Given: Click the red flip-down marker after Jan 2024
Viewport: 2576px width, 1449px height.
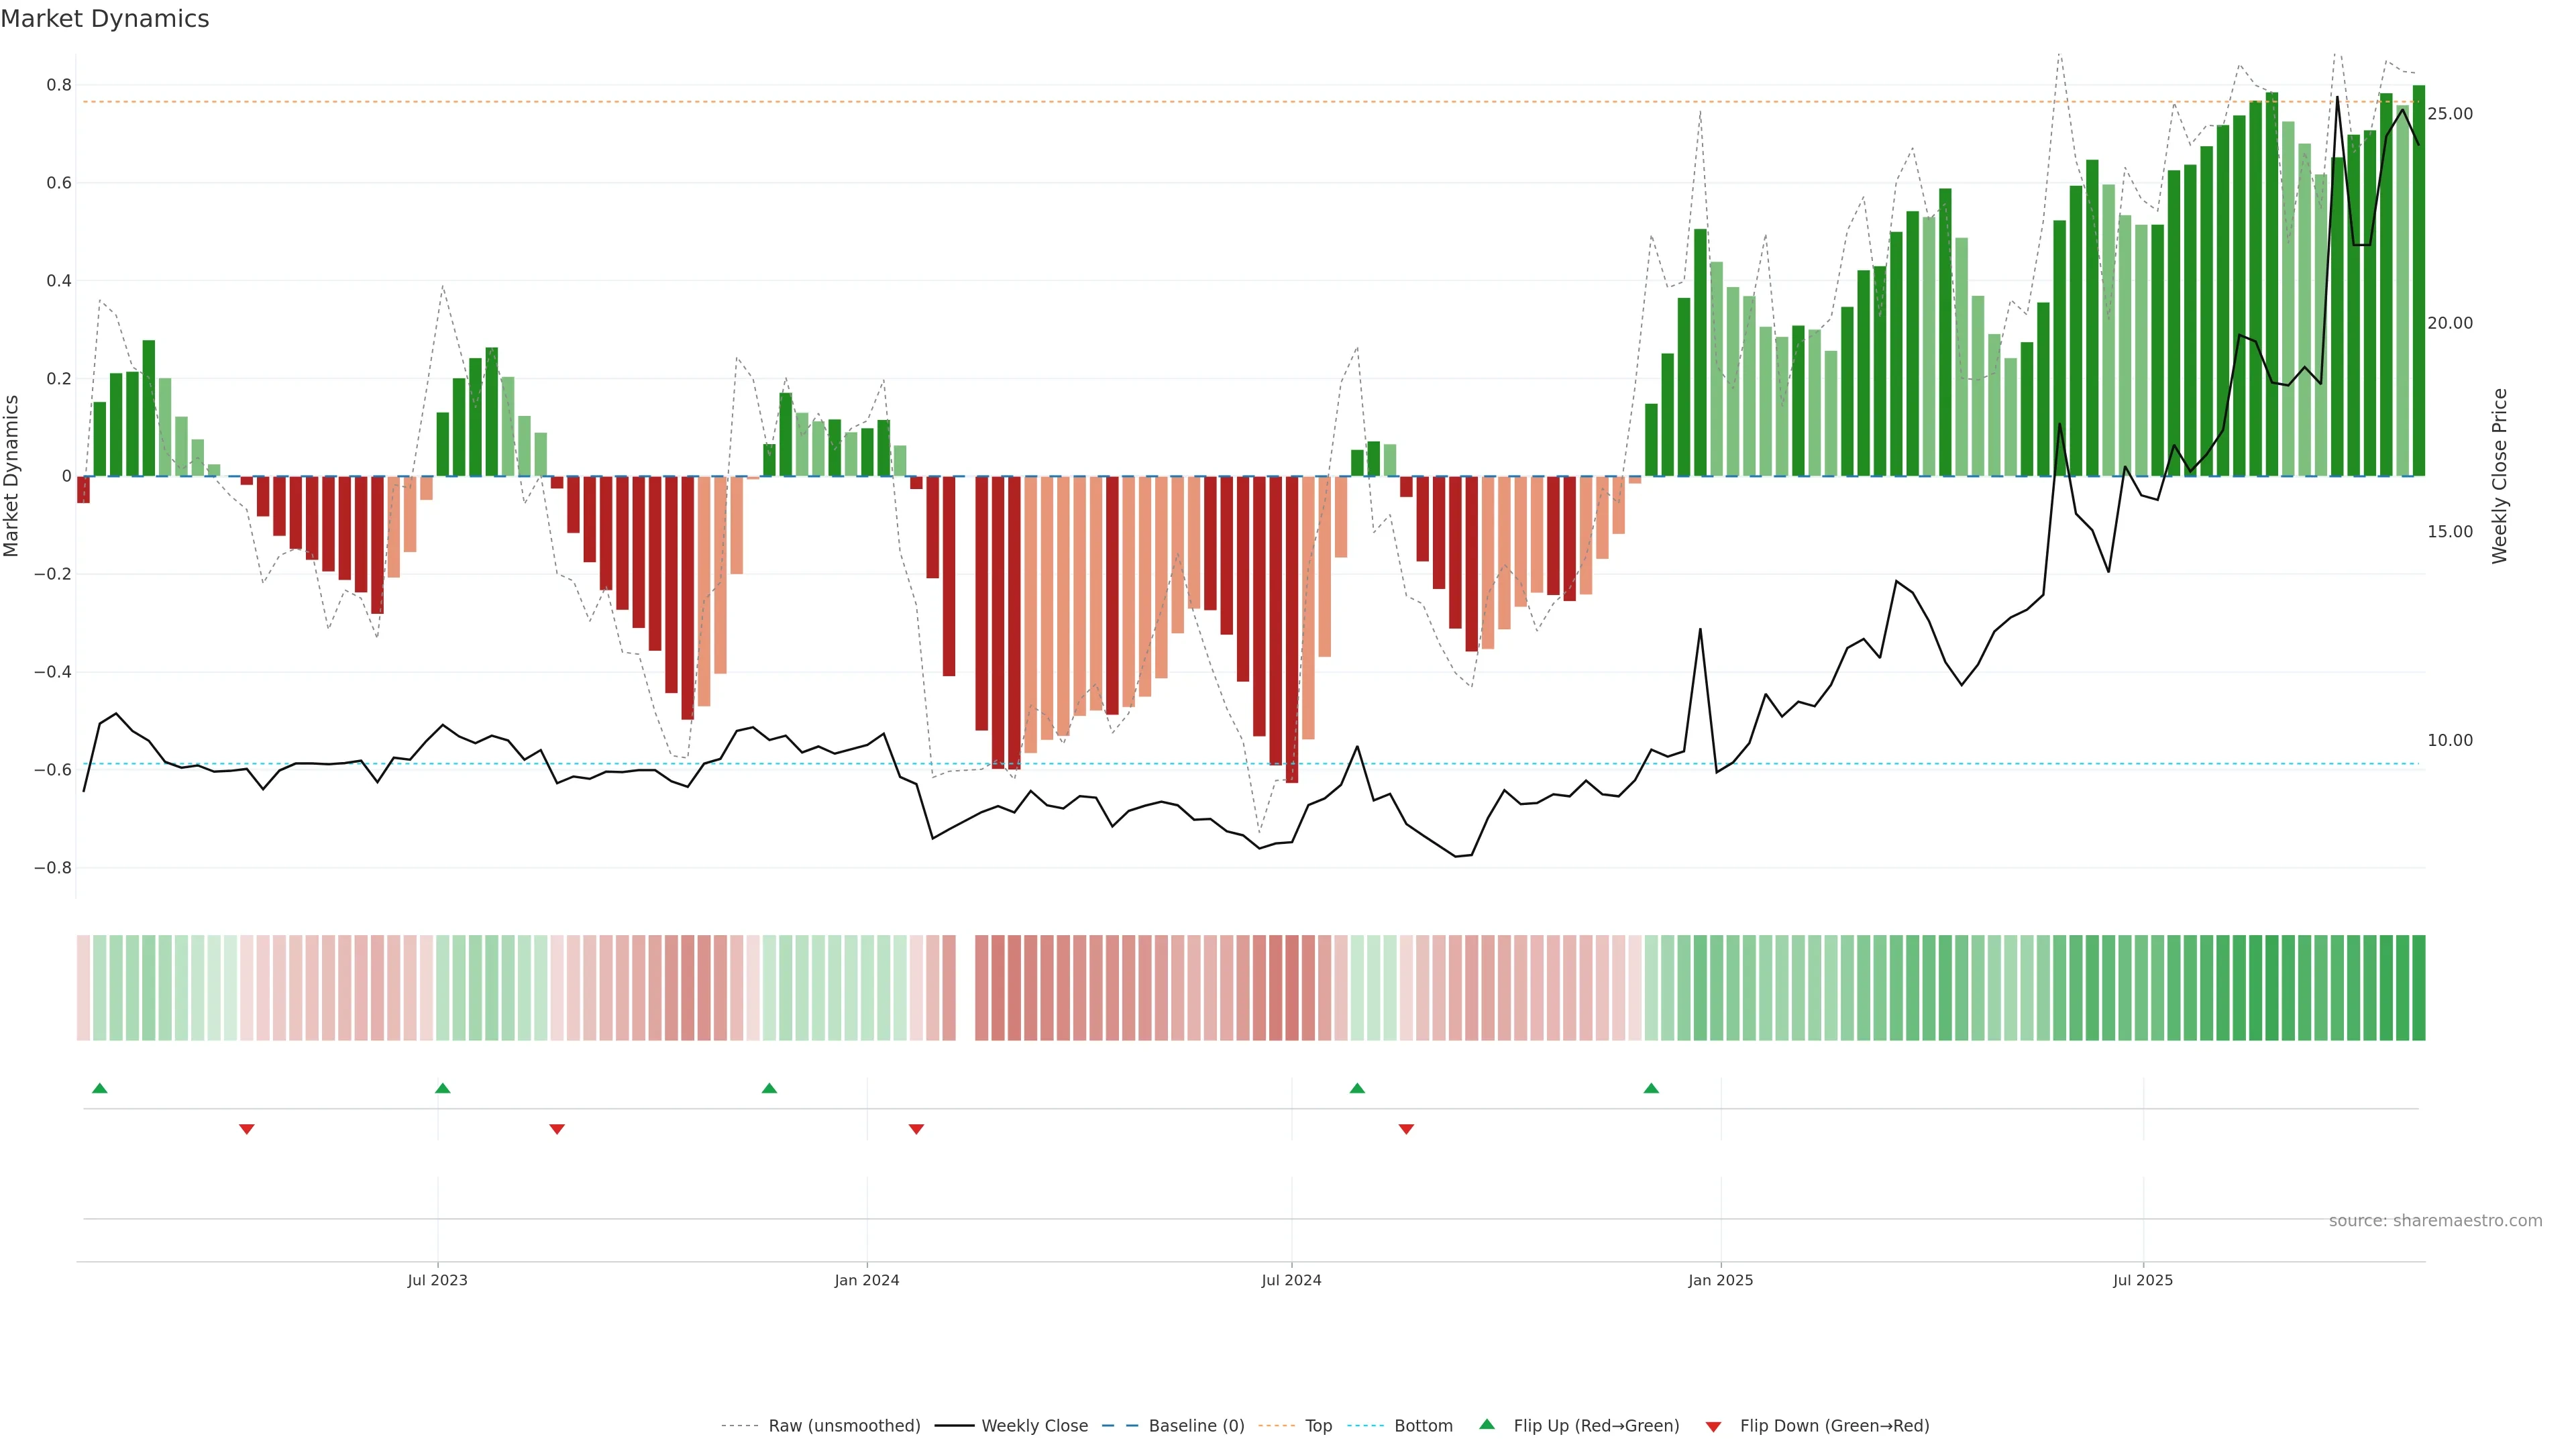Looking at the screenshot, I should click(x=916, y=1129).
